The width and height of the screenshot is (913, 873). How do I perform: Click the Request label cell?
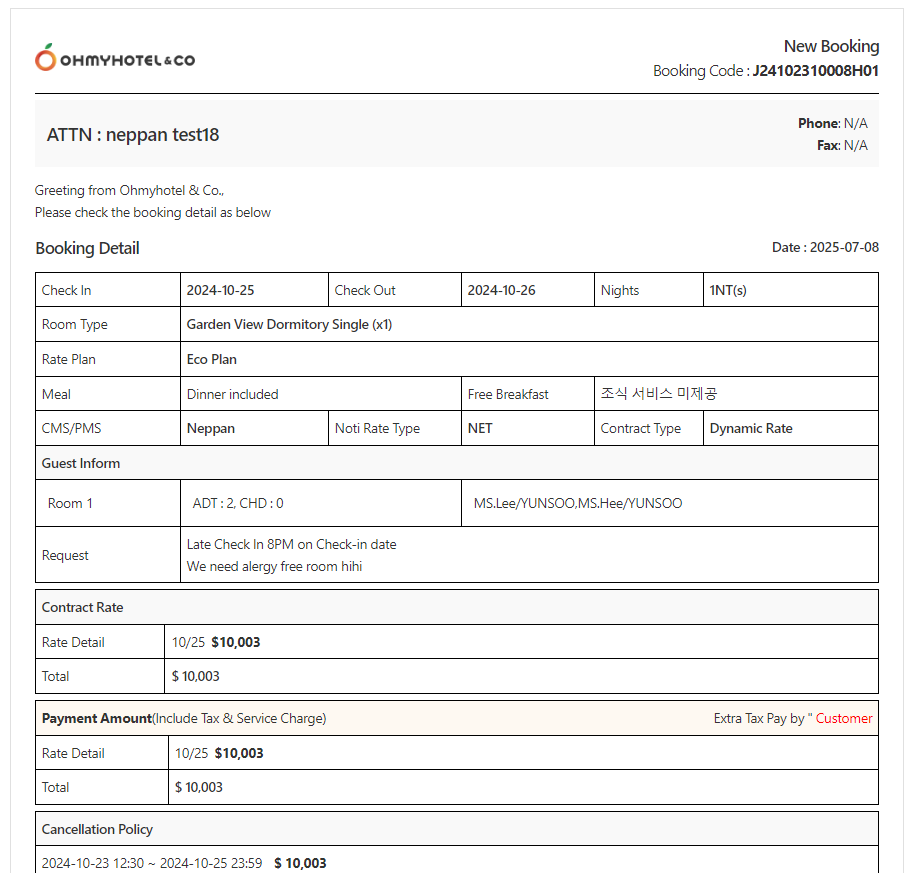pos(108,555)
